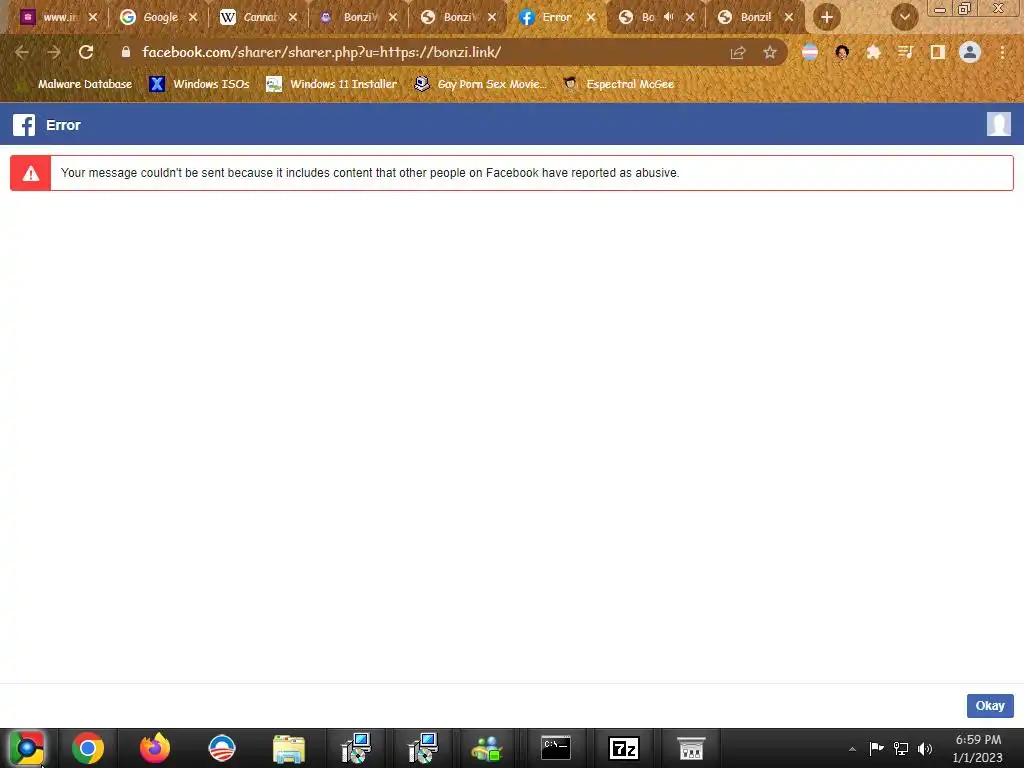Open the Messenger people icon on taskbar

pos(488,749)
